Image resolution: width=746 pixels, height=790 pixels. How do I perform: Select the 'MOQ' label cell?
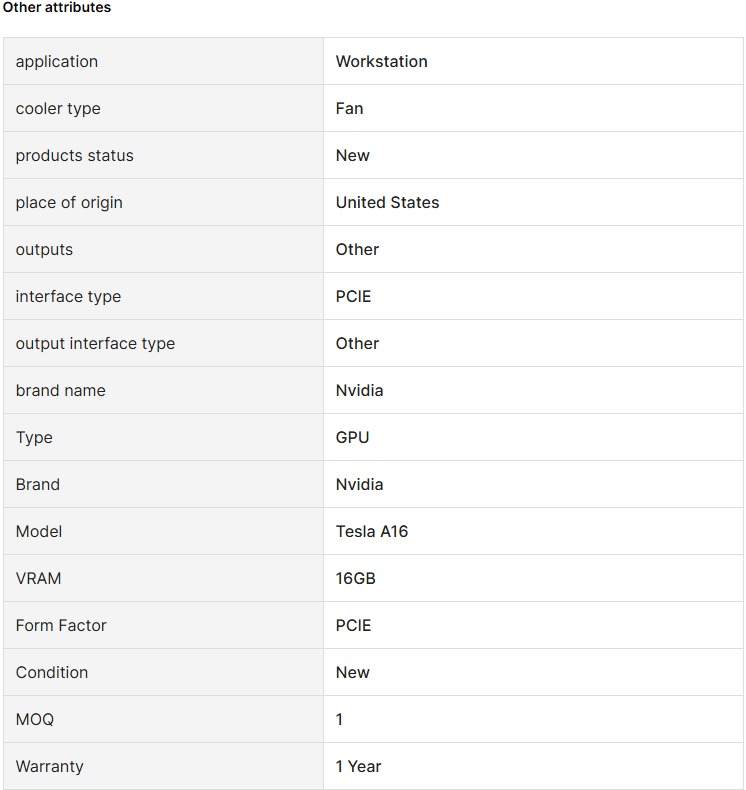(163, 719)
